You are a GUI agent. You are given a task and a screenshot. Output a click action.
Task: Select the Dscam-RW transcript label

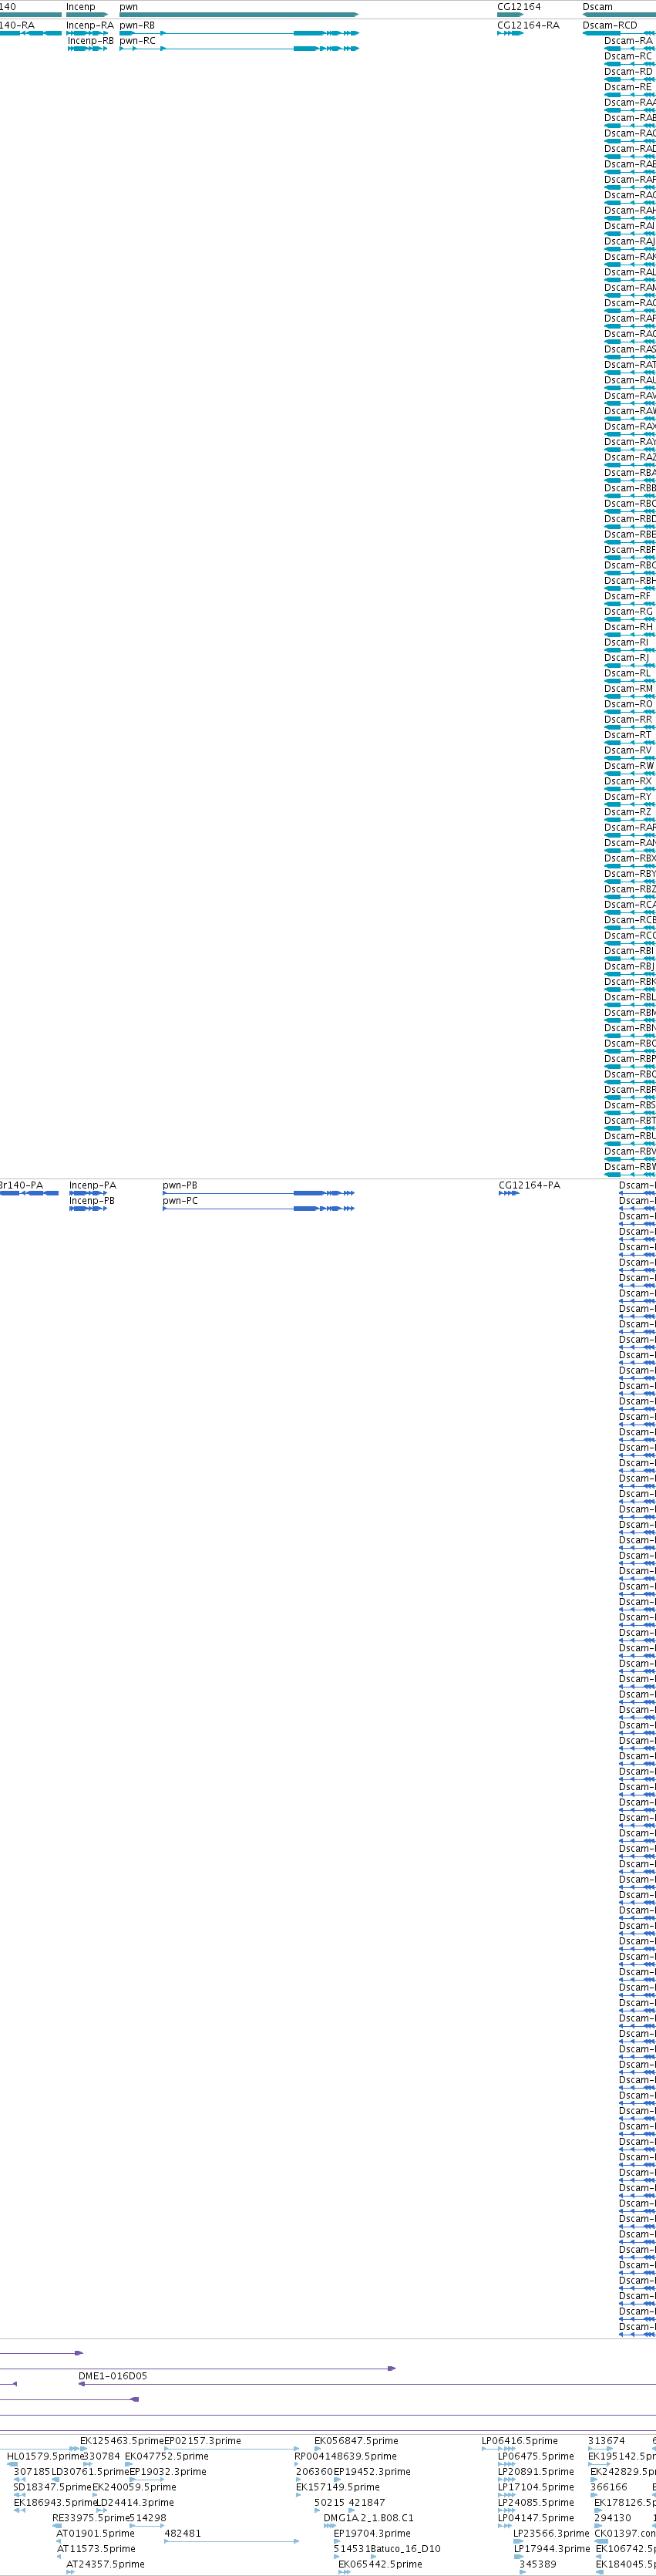click(x=628, y=766)
